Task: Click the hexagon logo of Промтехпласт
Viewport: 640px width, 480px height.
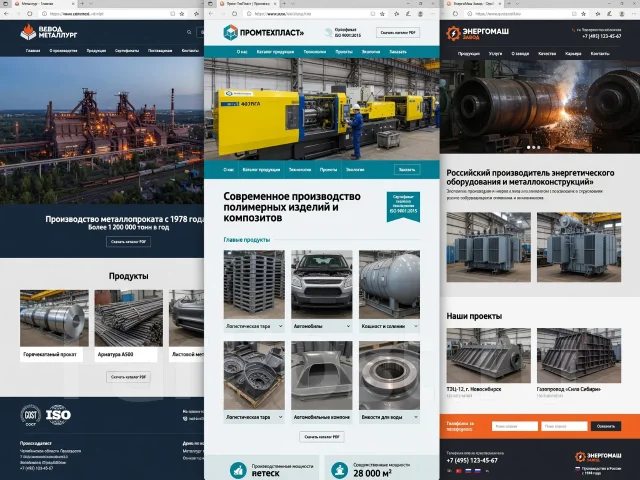Action: point(231,32)
